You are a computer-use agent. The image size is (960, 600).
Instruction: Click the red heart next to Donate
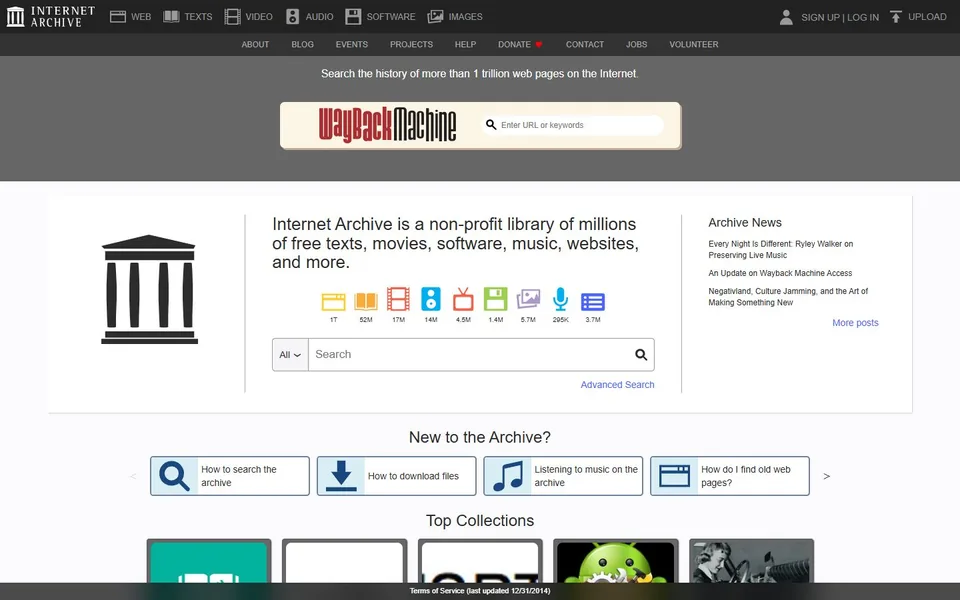[x=539, y=45]
